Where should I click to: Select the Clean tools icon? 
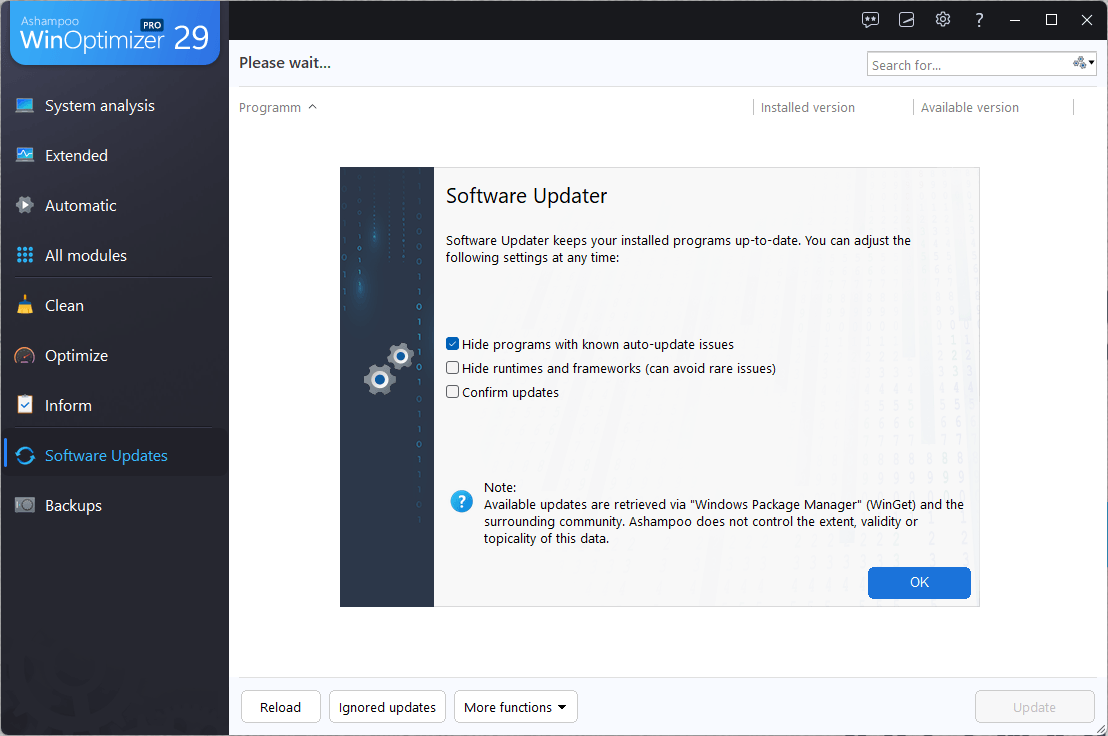pos(24,305)
